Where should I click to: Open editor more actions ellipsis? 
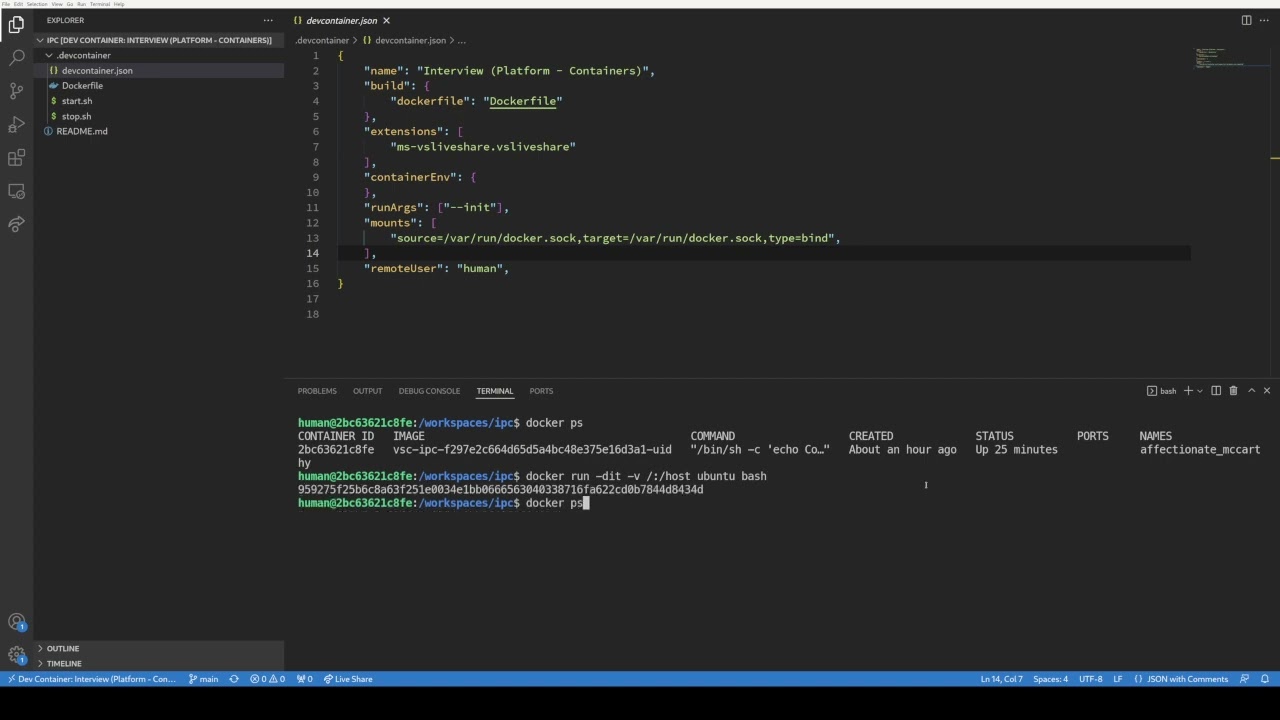pos(1265,20)
